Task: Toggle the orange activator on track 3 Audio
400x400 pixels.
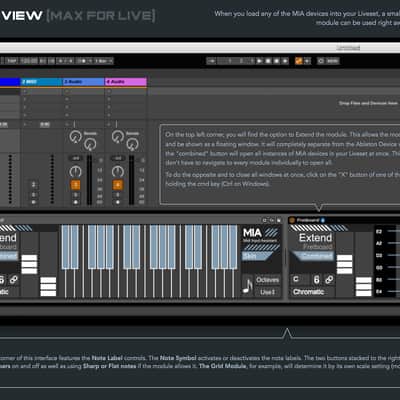Action: (76, 185)
